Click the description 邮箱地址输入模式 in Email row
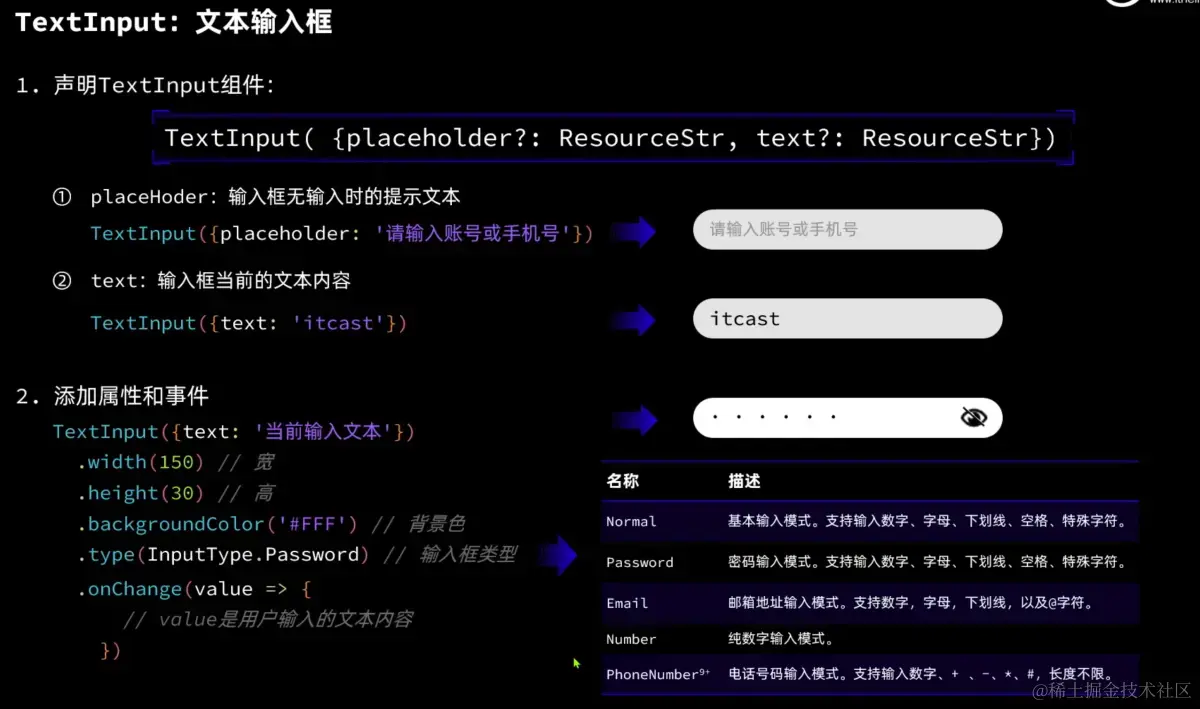Viewport: 1200px width, 709px height. click(x=911, y=603)
